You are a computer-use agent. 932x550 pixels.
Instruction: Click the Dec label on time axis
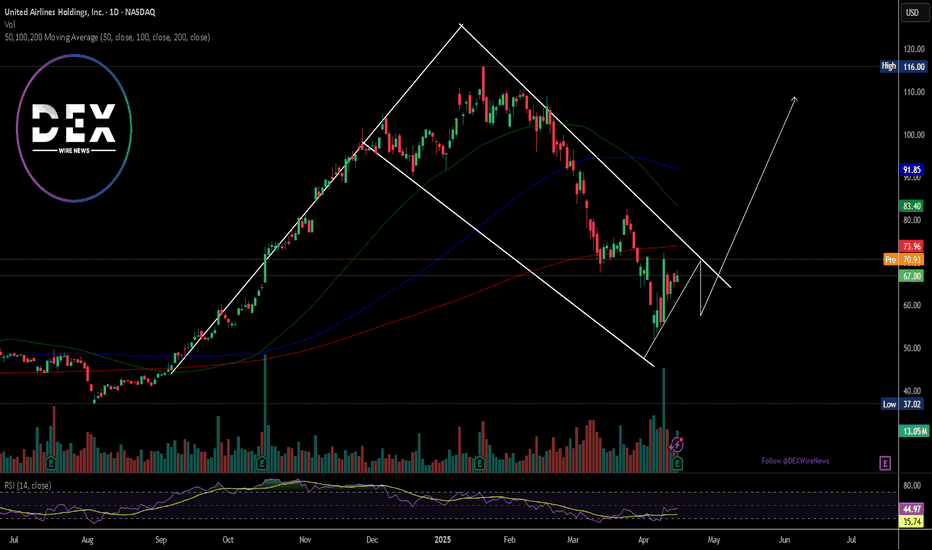(372, 540)
